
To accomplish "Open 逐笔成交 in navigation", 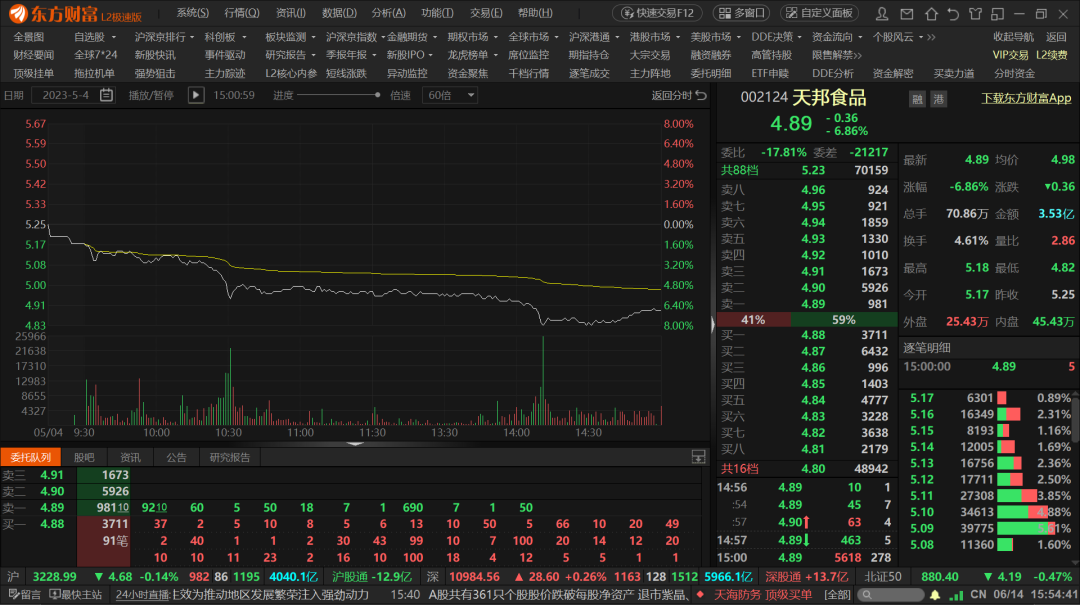I will click(589, 73).
